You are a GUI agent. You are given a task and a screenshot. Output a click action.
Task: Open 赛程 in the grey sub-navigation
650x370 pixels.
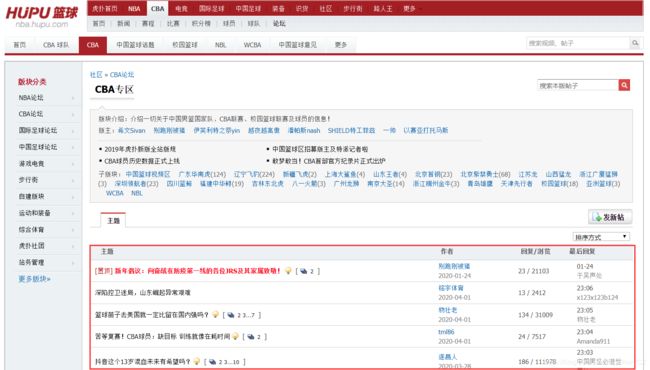(x=148, y=24)
